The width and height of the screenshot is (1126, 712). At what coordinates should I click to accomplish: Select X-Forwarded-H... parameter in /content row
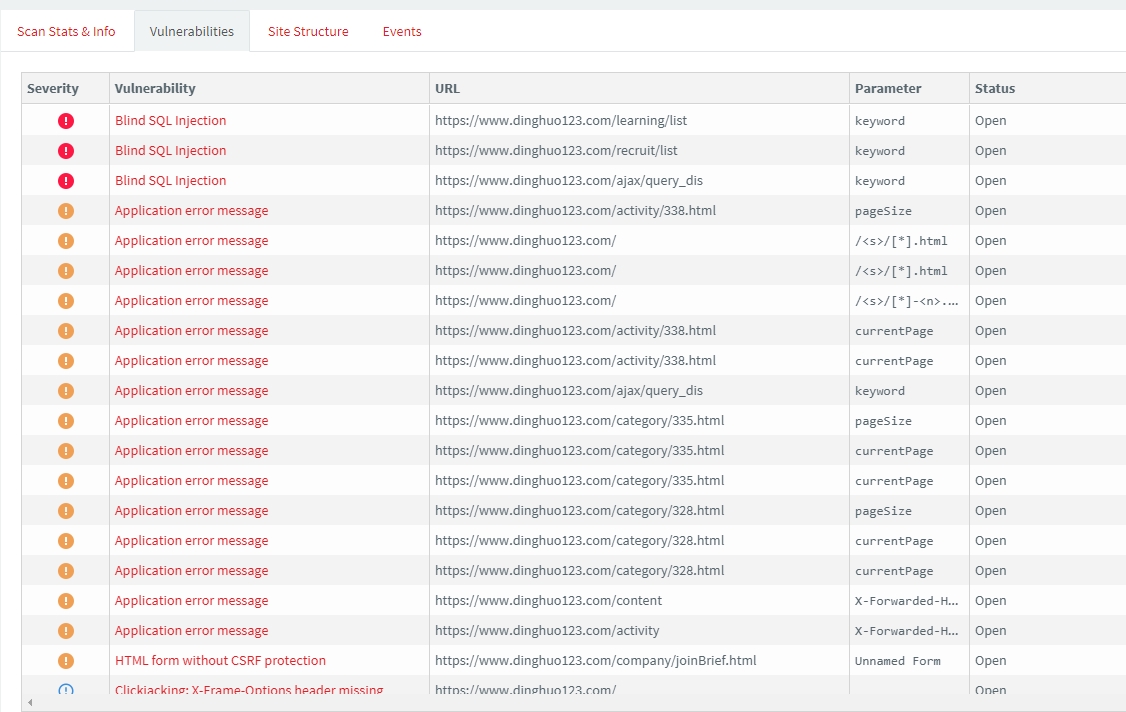point(906,601)
